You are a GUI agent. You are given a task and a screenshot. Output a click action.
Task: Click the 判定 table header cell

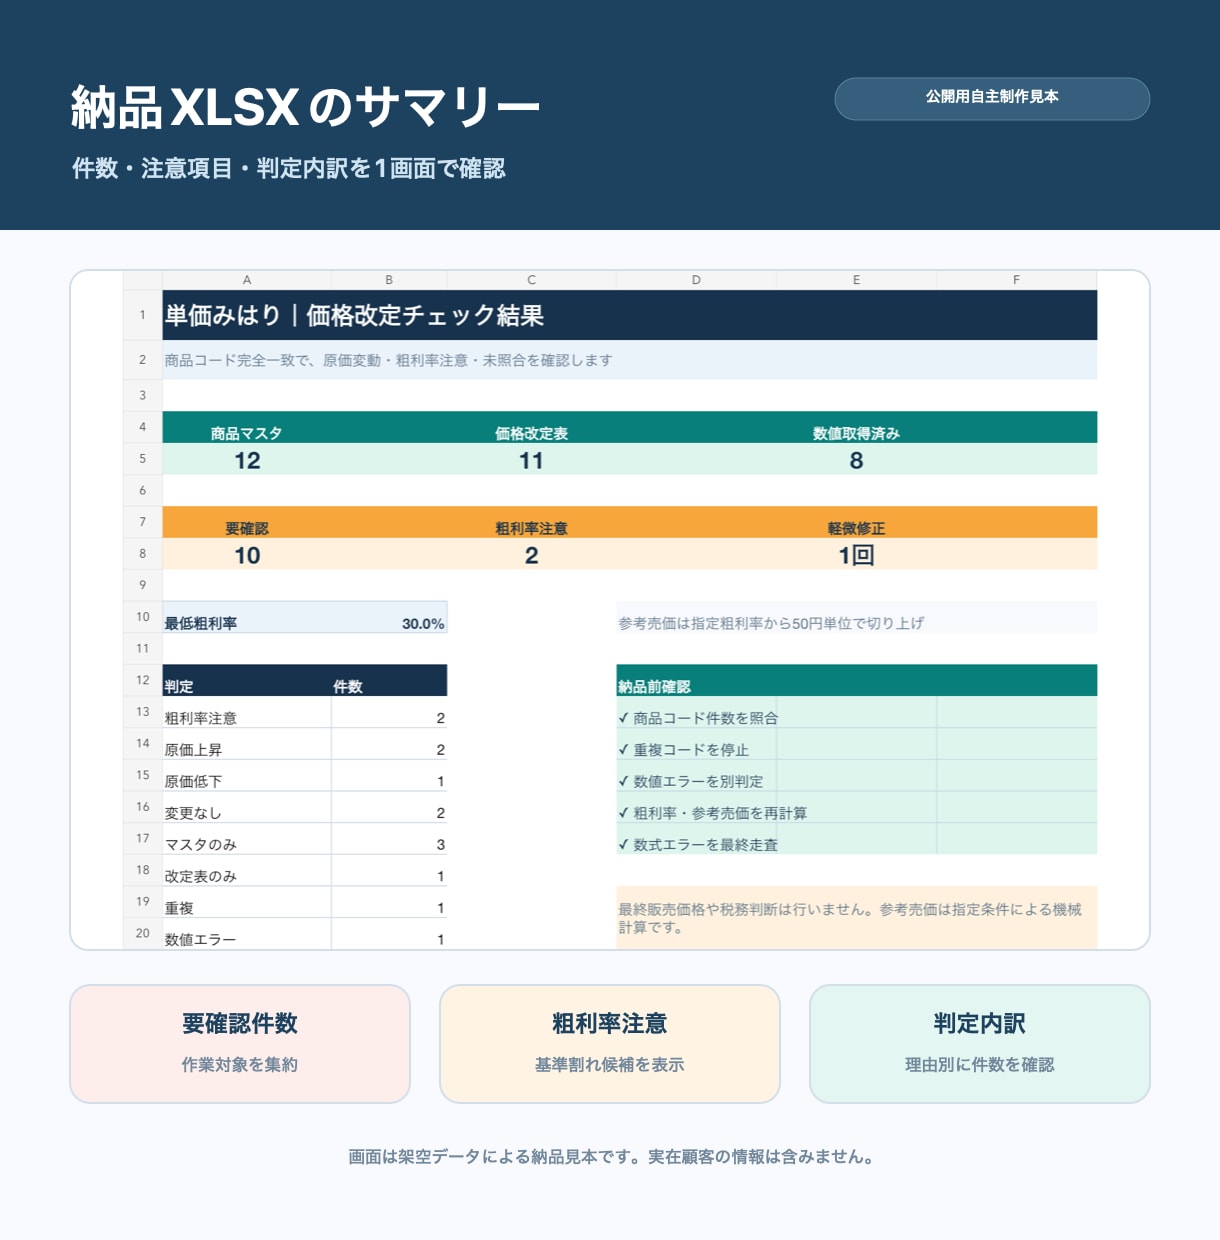point(247,680)
